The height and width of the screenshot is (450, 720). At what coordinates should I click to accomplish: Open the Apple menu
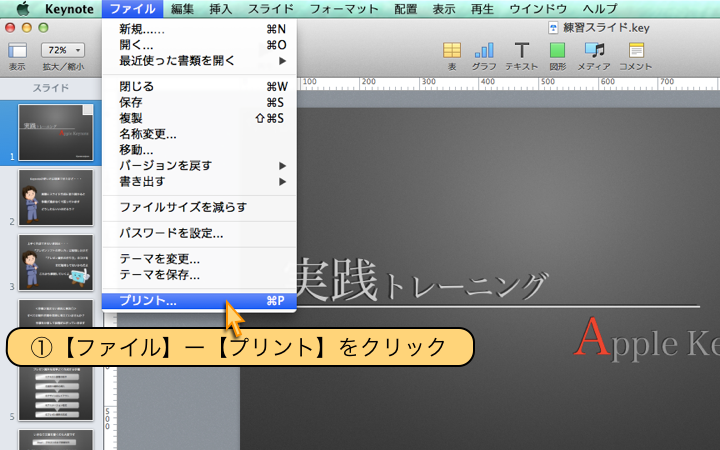[22, 8]
